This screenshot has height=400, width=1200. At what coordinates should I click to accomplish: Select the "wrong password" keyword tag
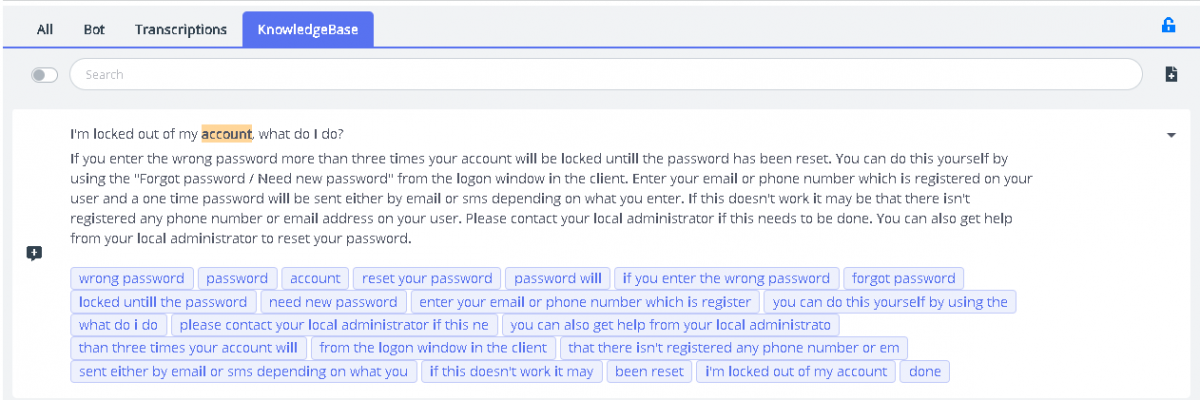tap(132, 278)
